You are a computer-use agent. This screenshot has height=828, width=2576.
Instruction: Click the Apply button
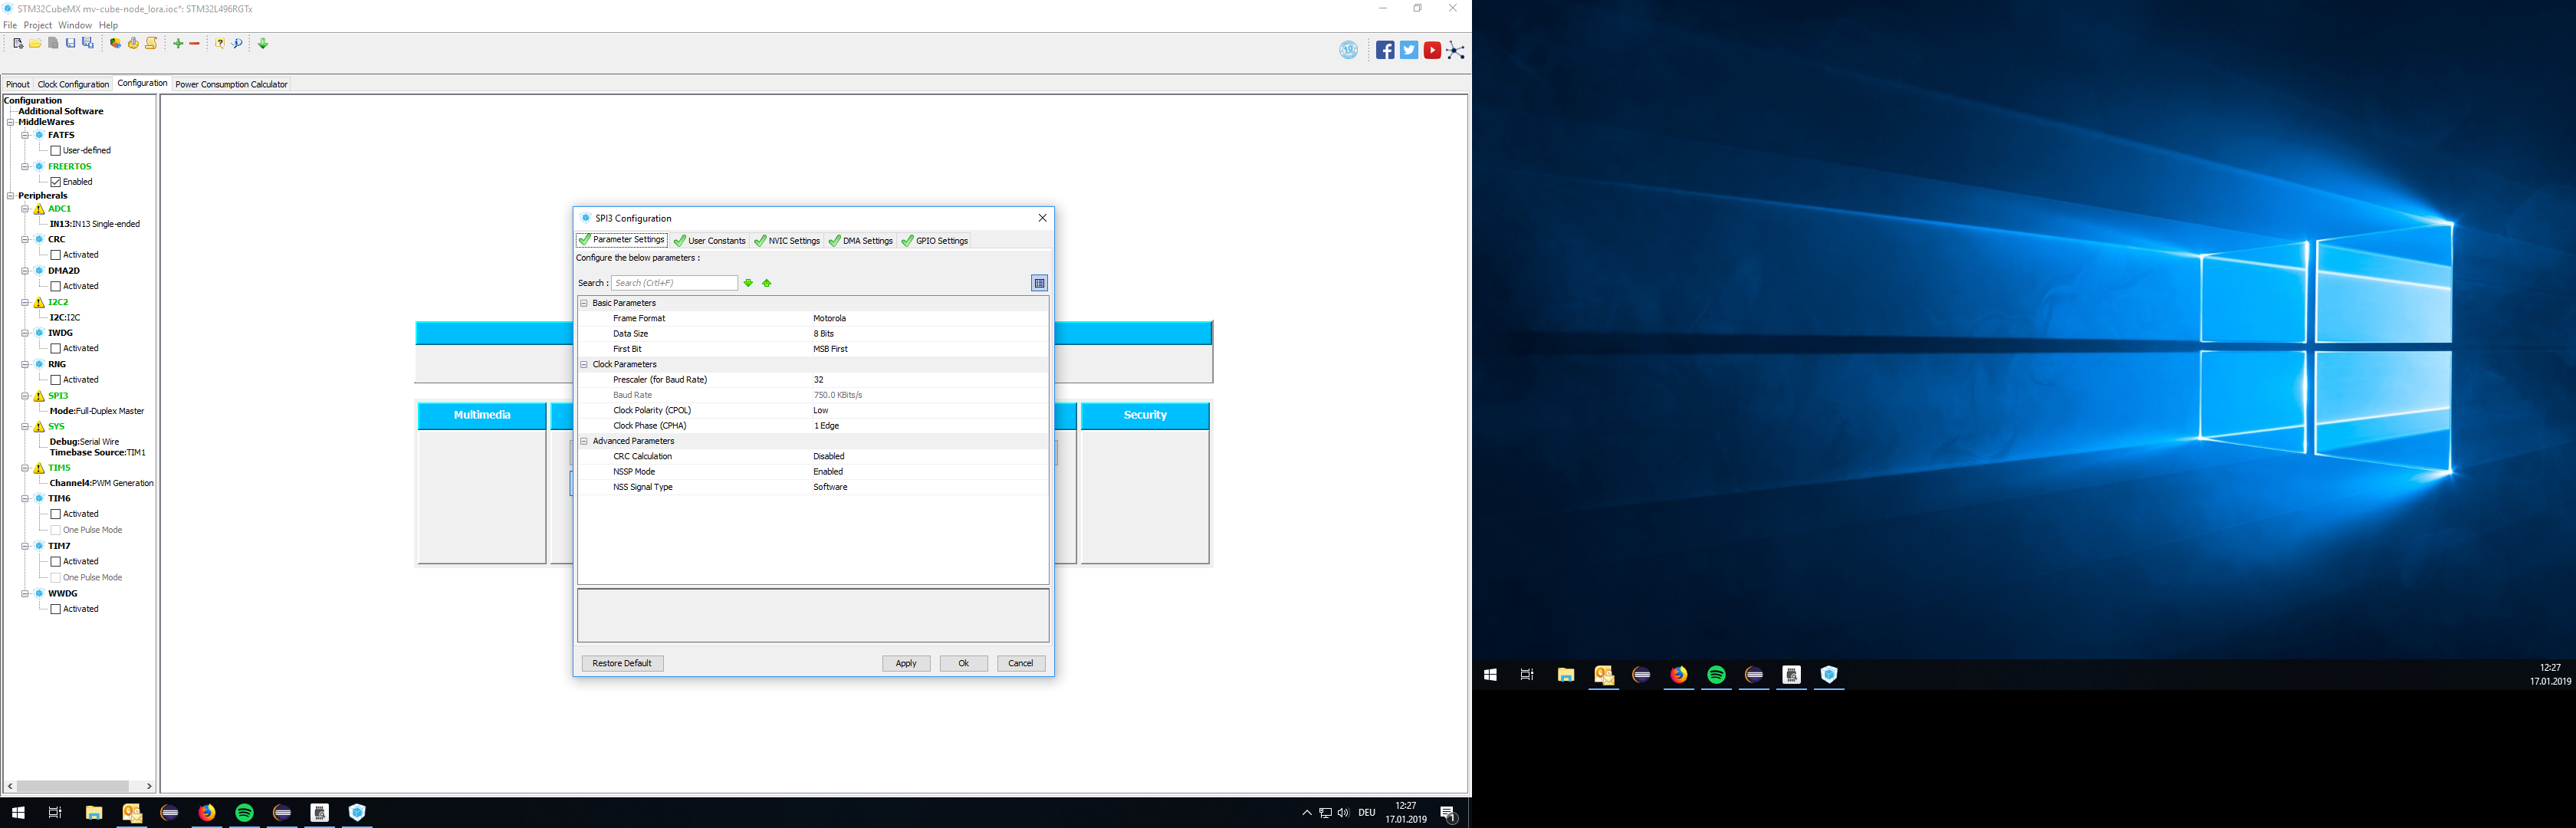(906, 663)
